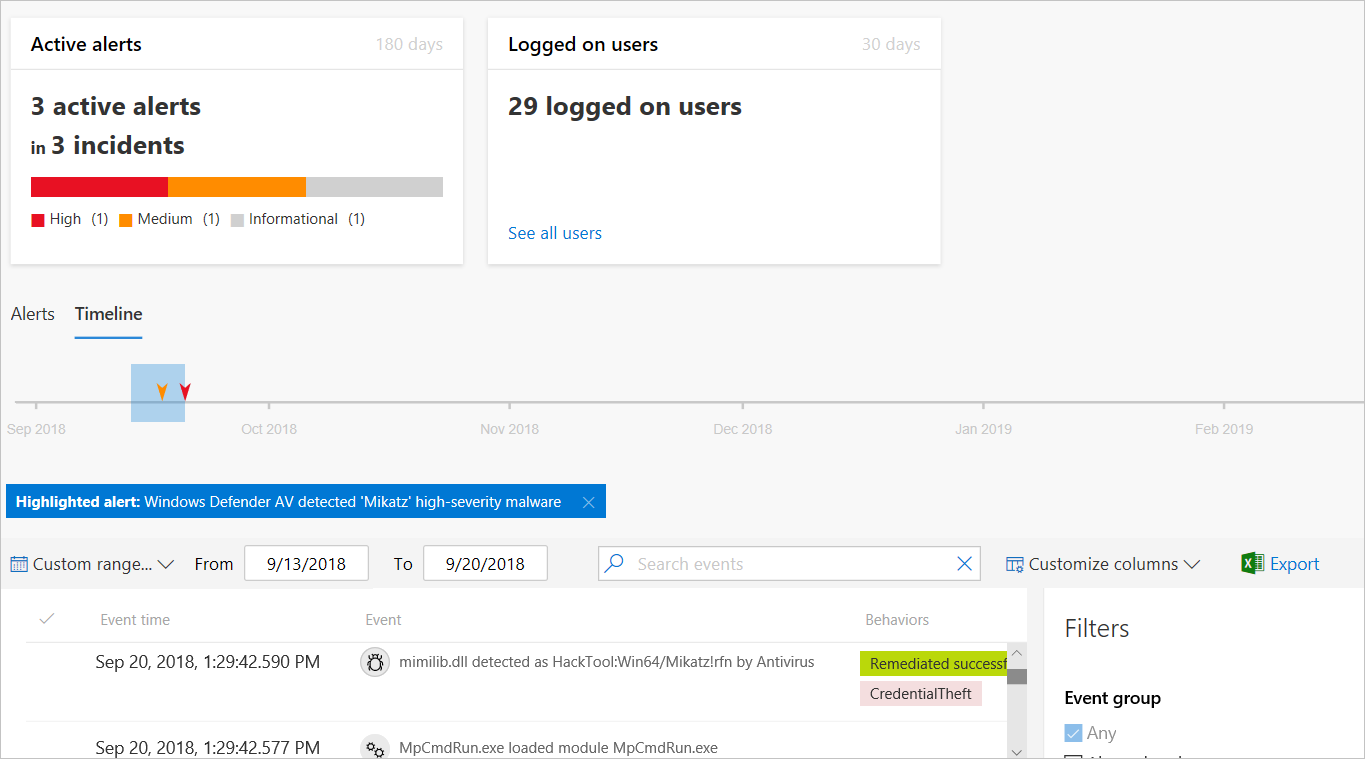Switch to the Alerts tab
This screenshot has height=759, width=1365.
pos(32,314)
